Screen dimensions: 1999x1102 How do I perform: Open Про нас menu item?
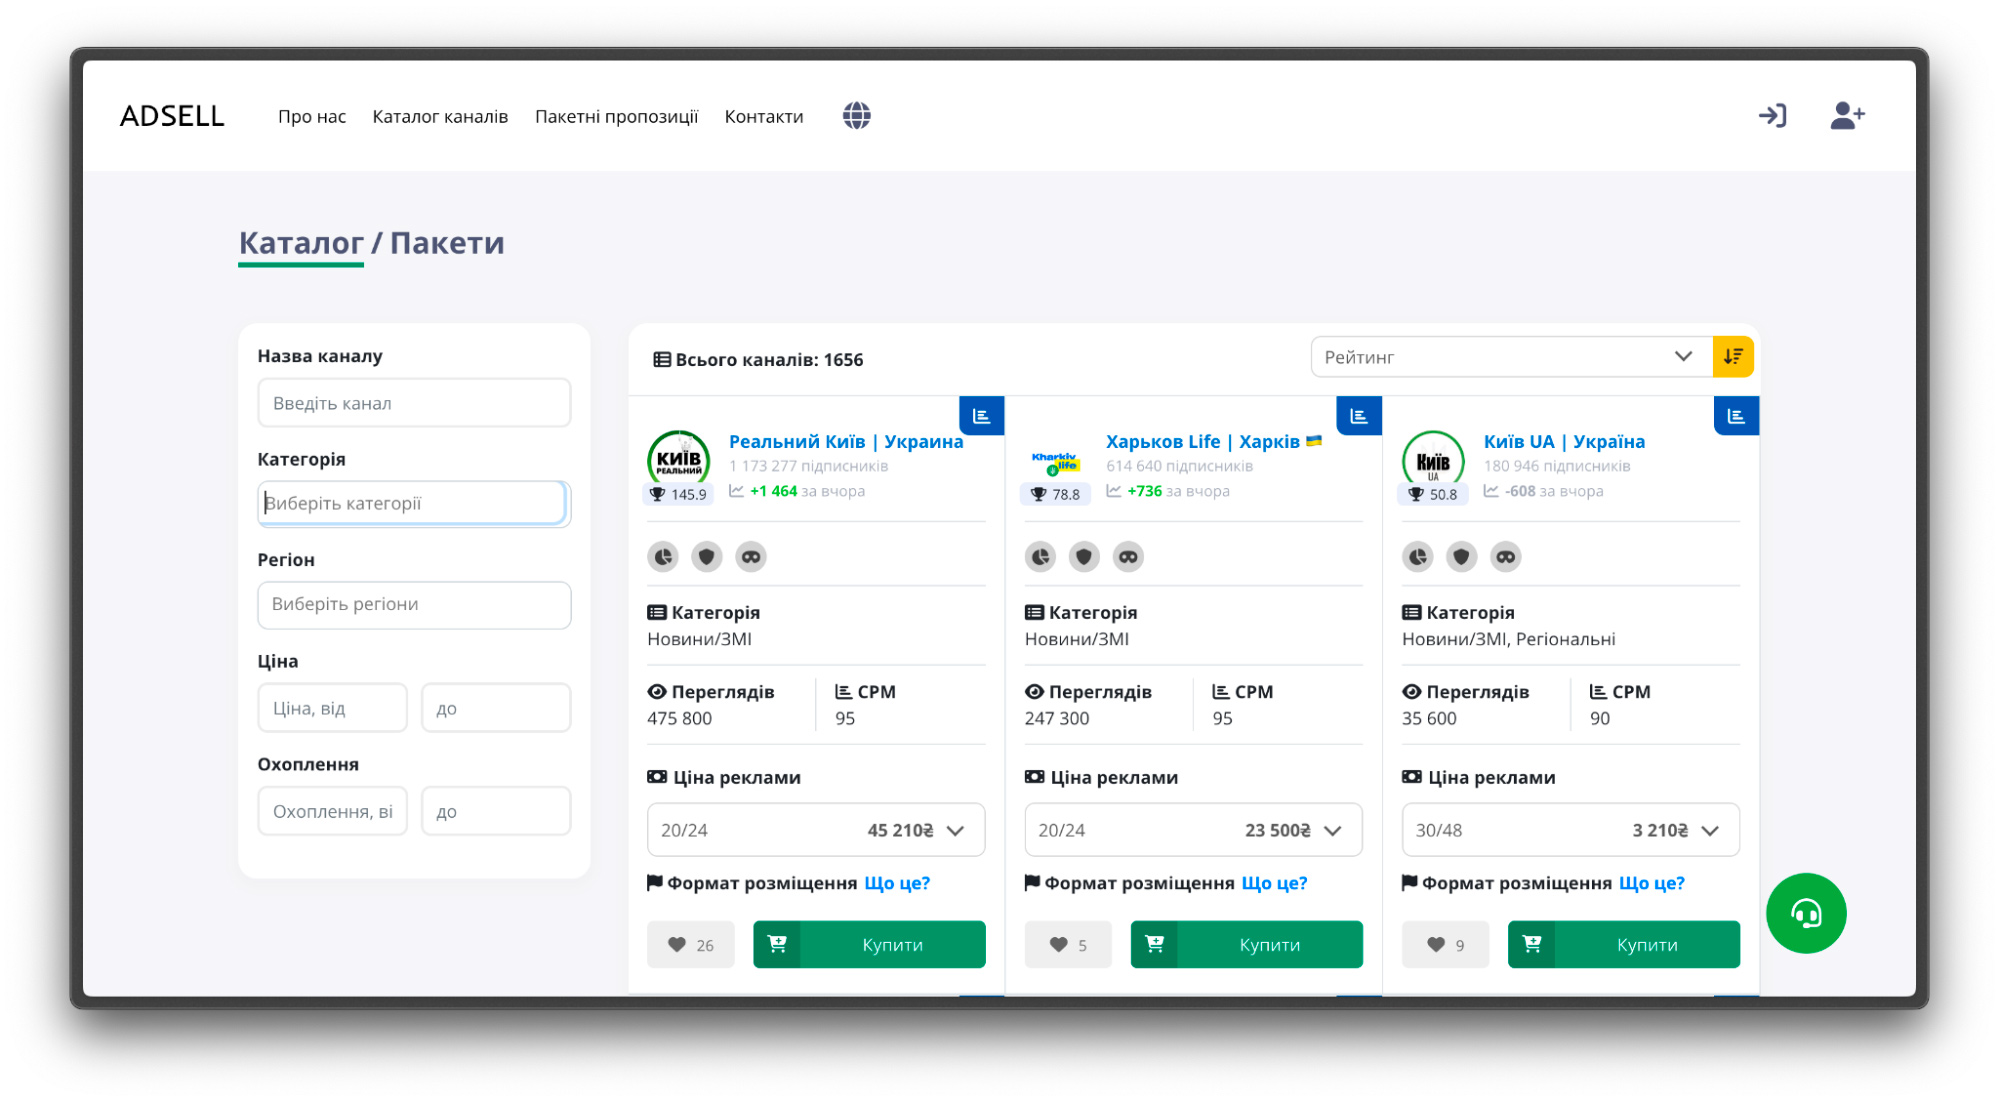312,116
